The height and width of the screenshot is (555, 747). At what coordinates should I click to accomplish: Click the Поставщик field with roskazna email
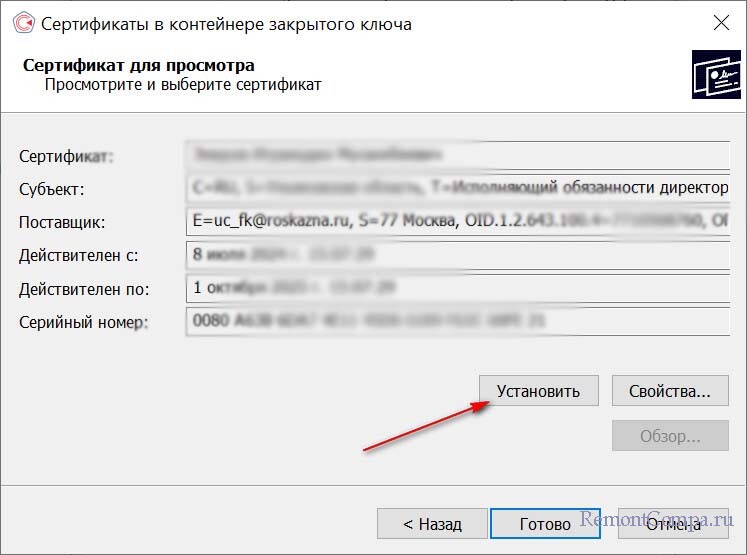point(457,221)
